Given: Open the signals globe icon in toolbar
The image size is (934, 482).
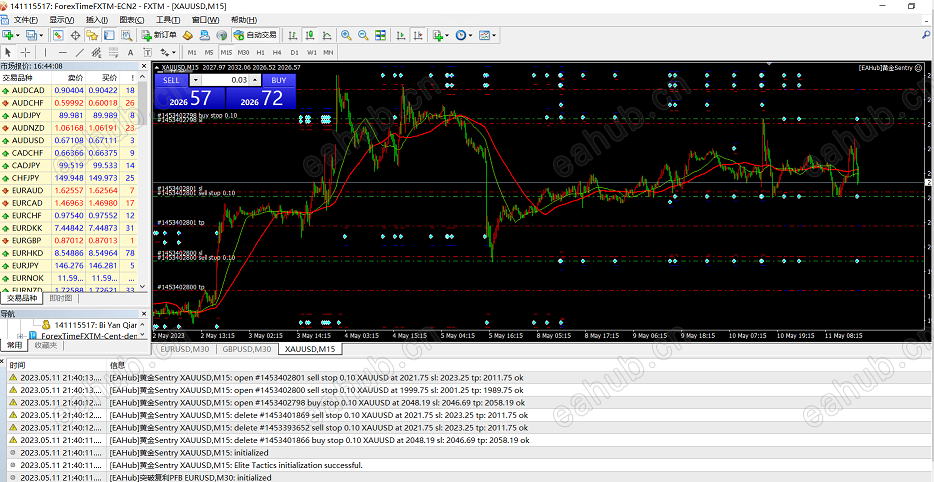Looking at the screenshot, I should (222, 35).
